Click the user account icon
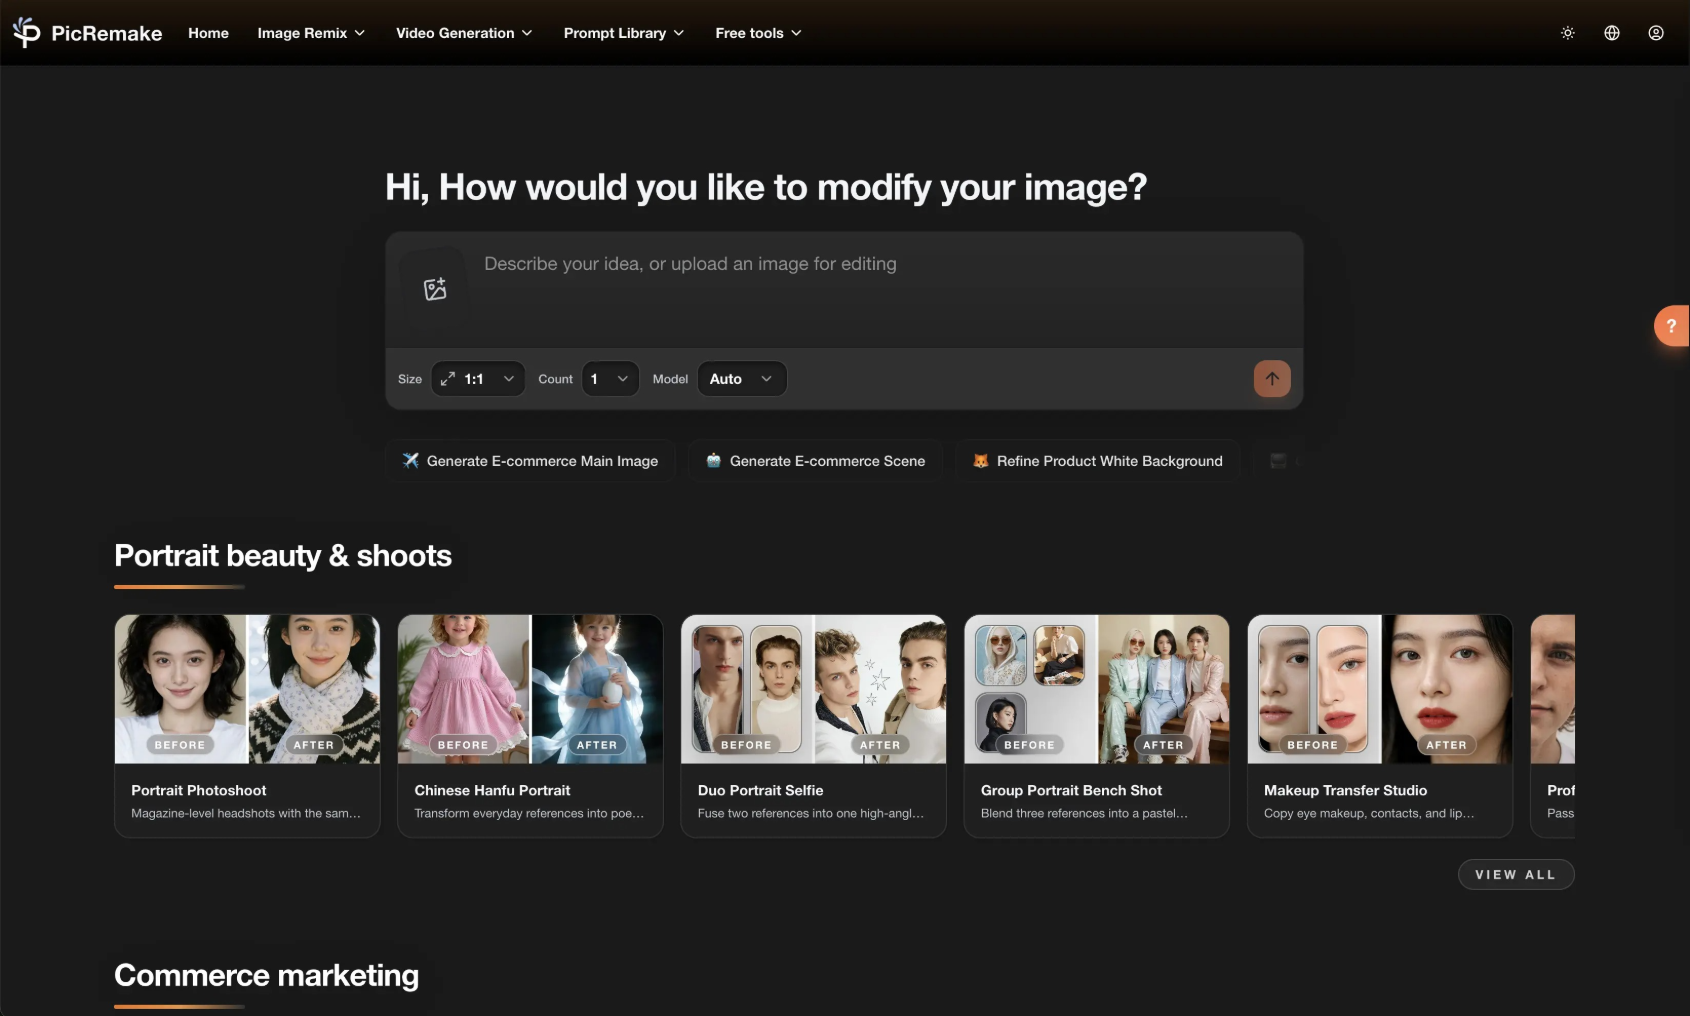 tap(1655, 33)
